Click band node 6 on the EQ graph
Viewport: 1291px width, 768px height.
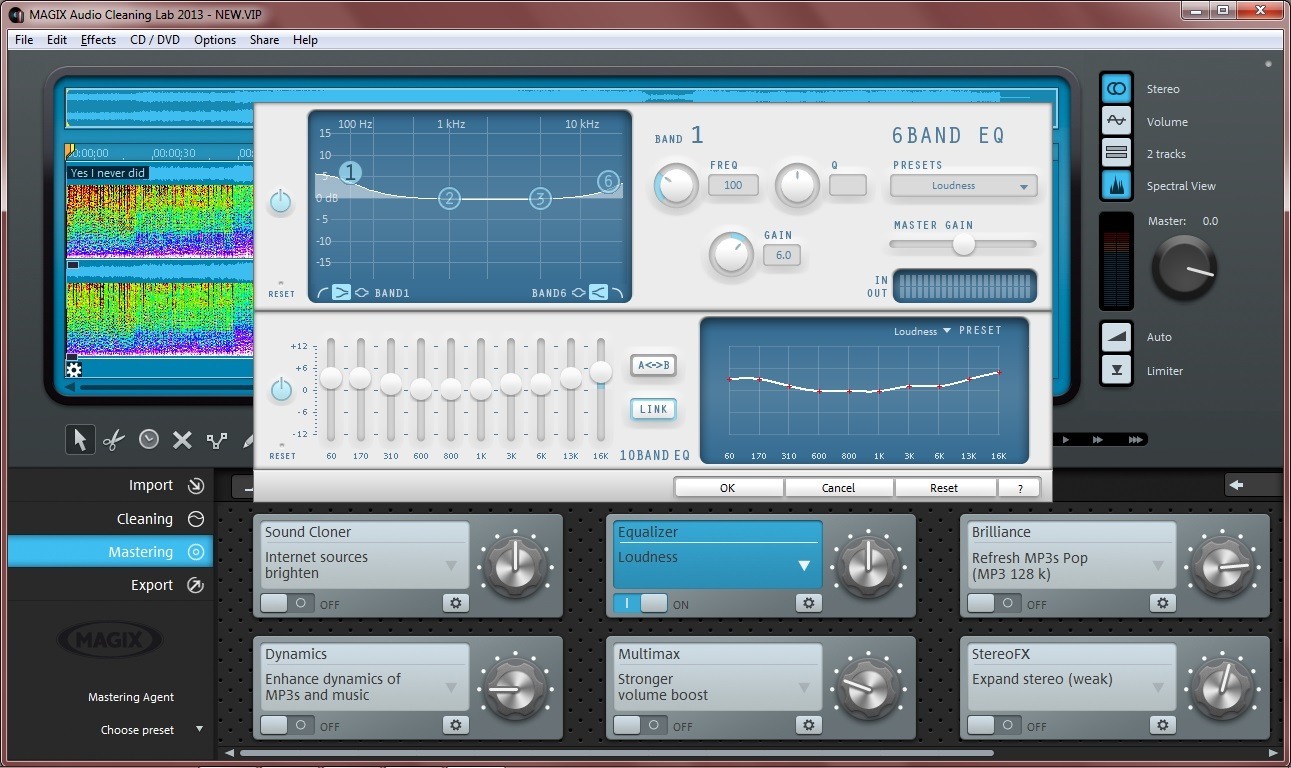[x=608, y=181]
